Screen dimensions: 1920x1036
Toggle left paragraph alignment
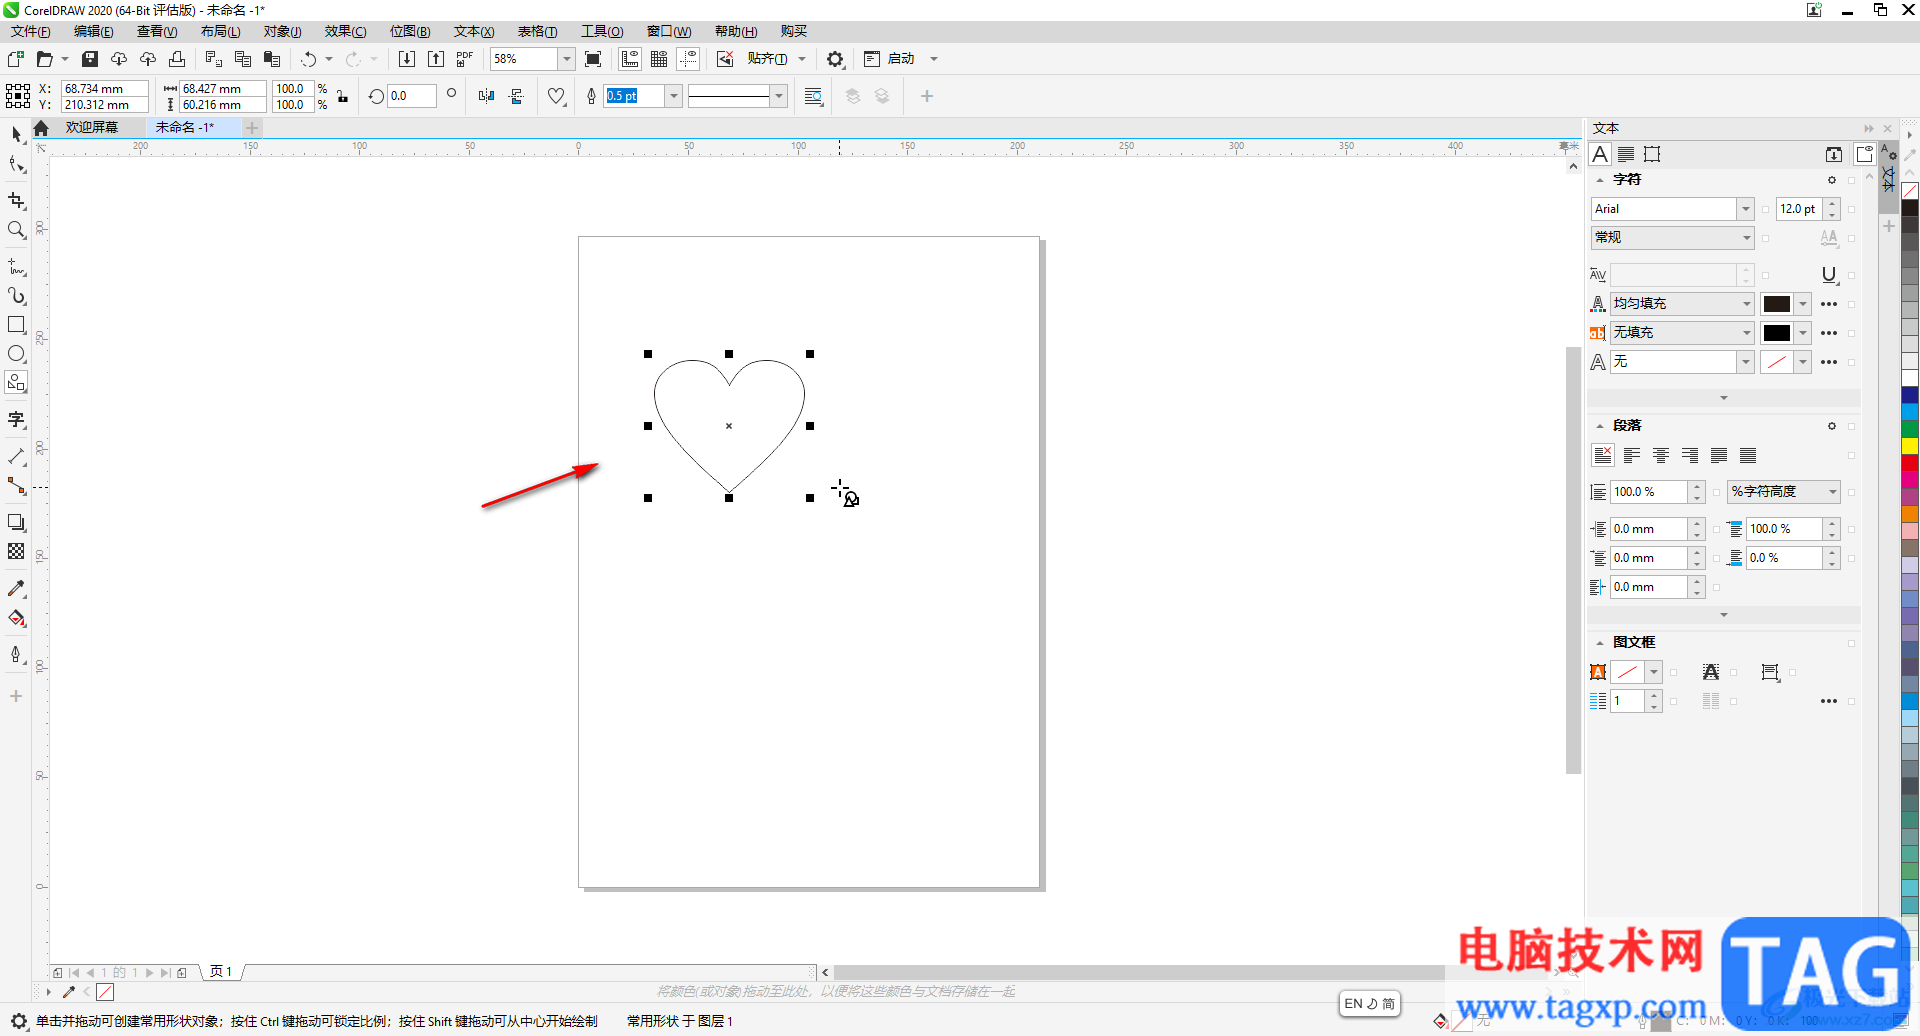(x=1632, y=455)
